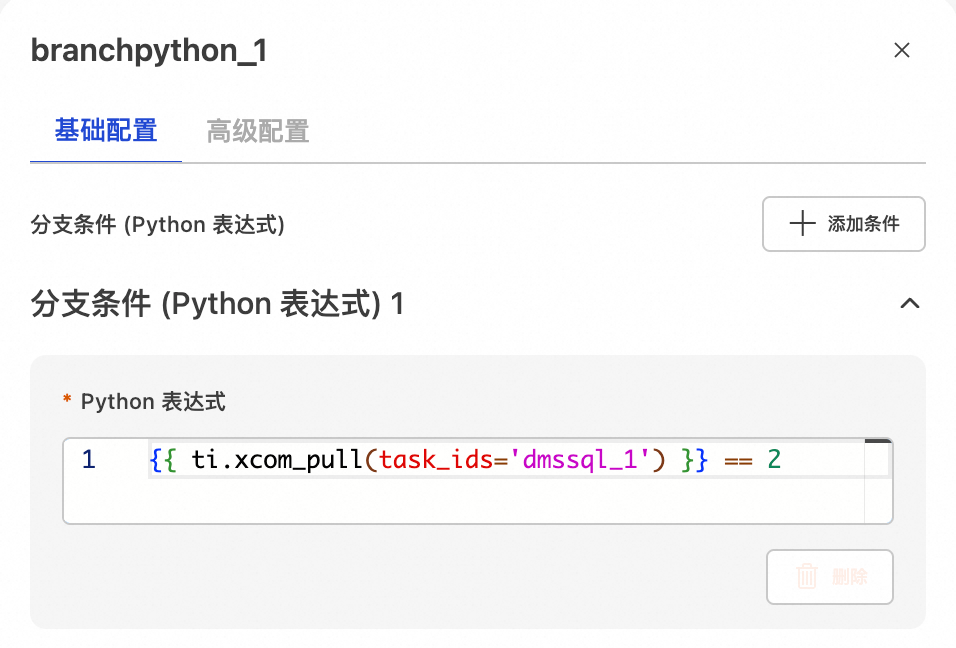Click the plus icon beside 添加条件
956x648 pixels.
tap(802, 224)
